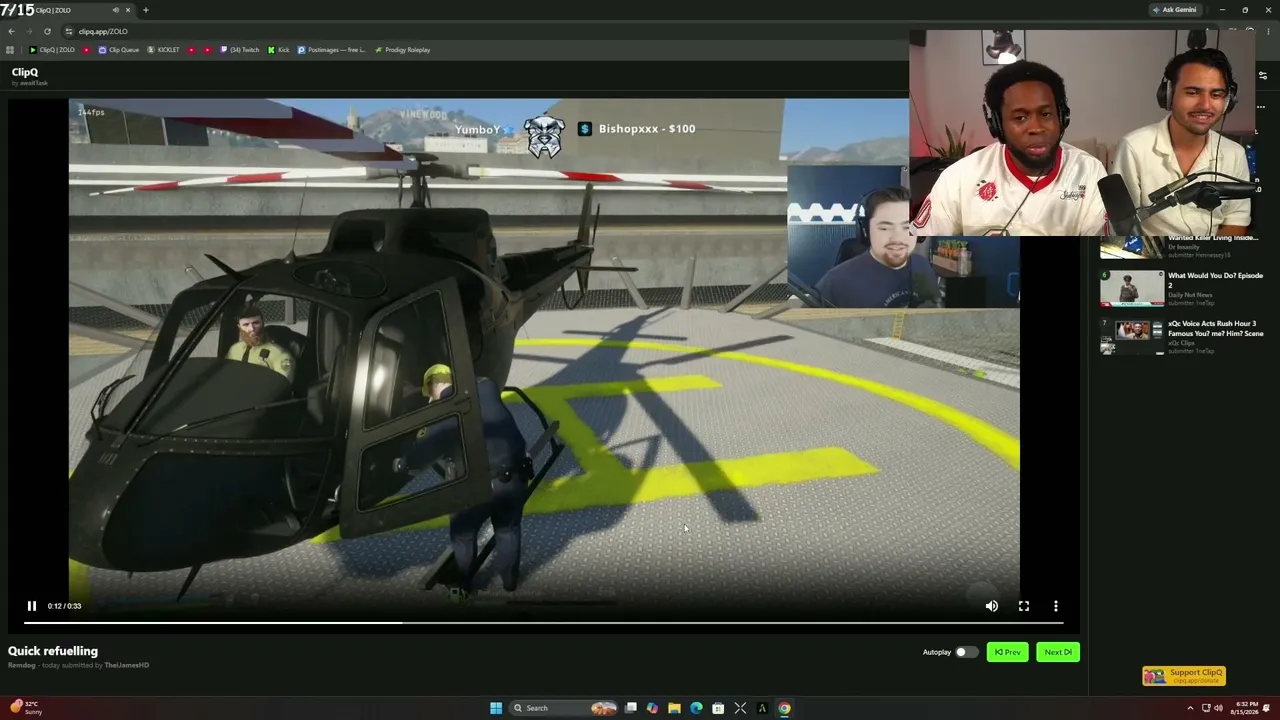Launch Copilot from the taskbar

[653, 708]
